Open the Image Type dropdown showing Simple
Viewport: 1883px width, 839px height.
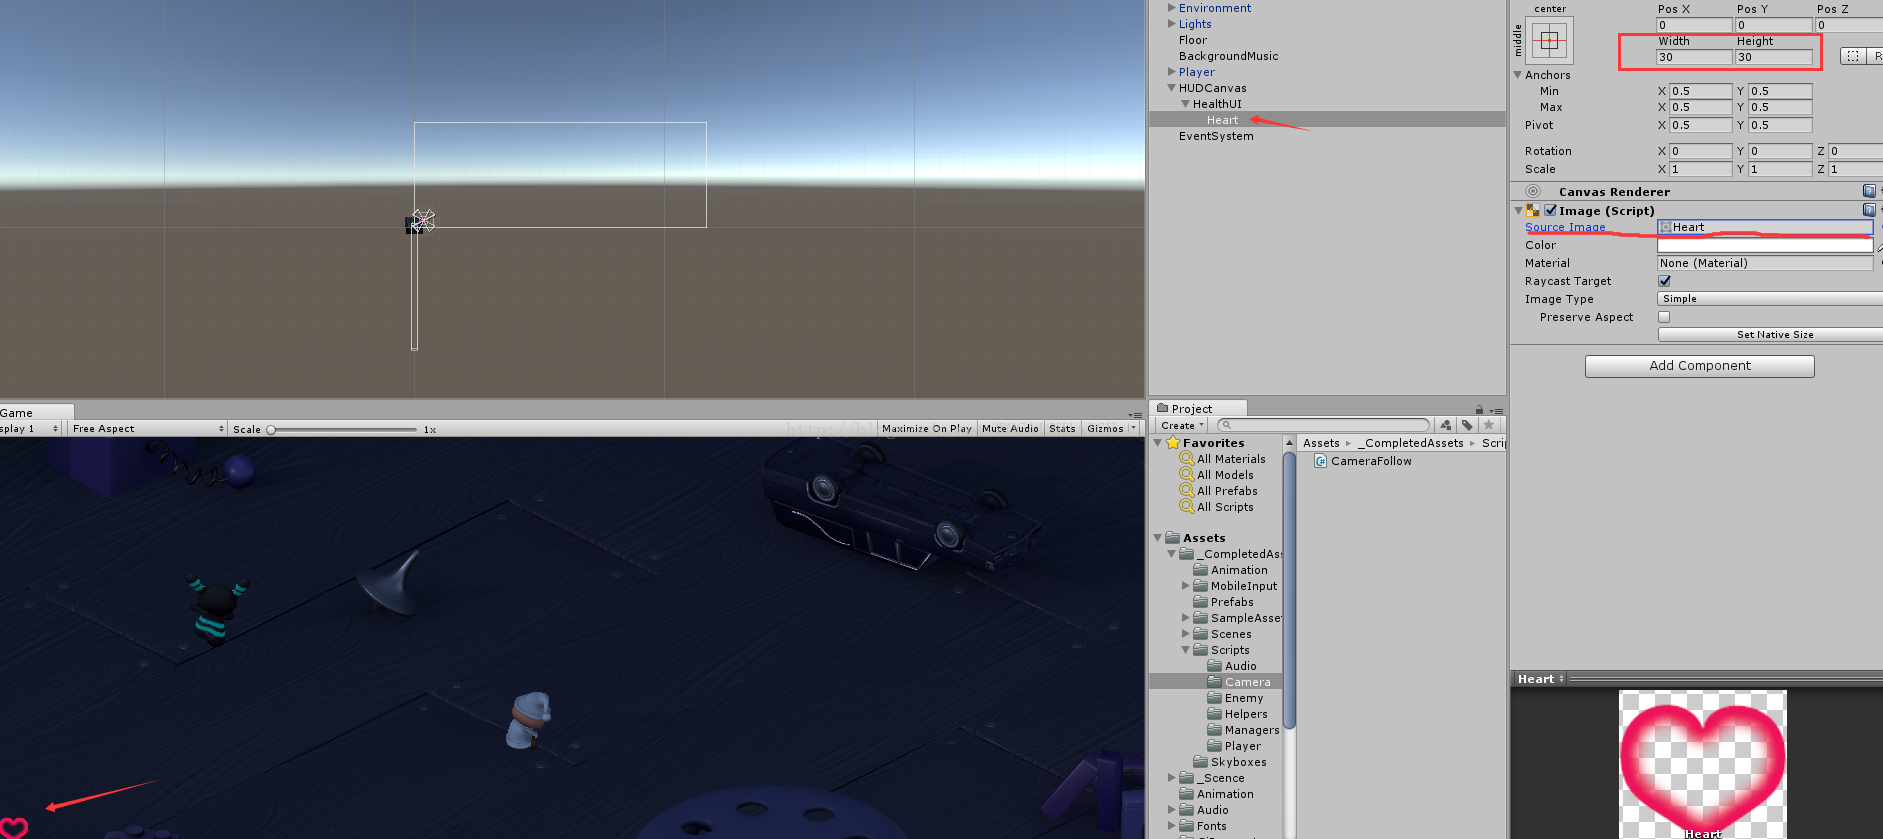[1770, 299]
